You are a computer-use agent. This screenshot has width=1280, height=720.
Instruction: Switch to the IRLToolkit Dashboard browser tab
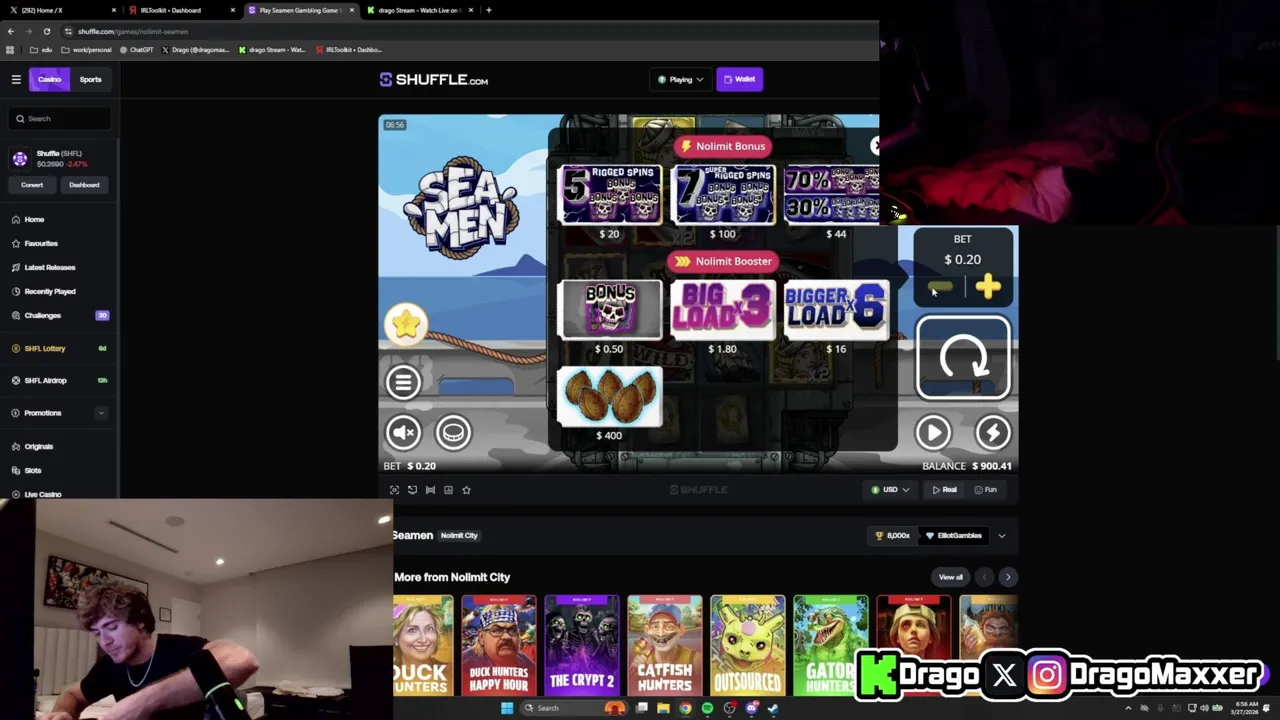180,10
